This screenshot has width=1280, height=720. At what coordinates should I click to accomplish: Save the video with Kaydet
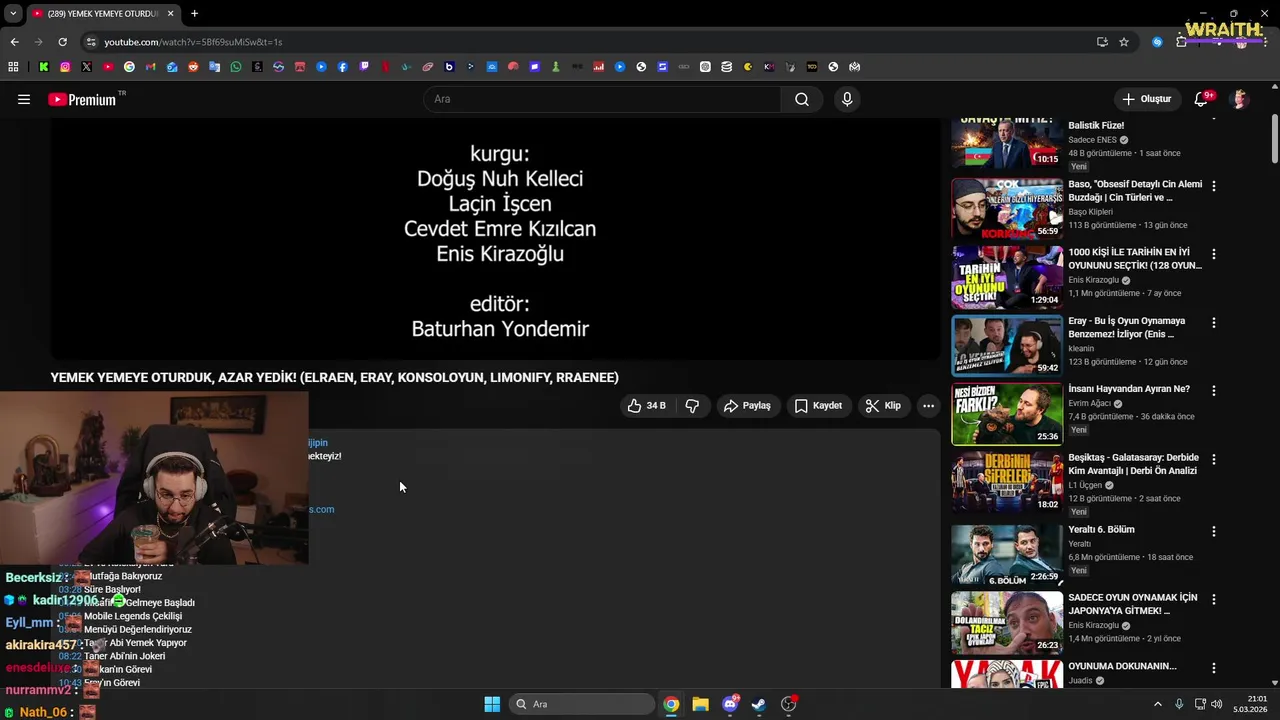[818, 406]
